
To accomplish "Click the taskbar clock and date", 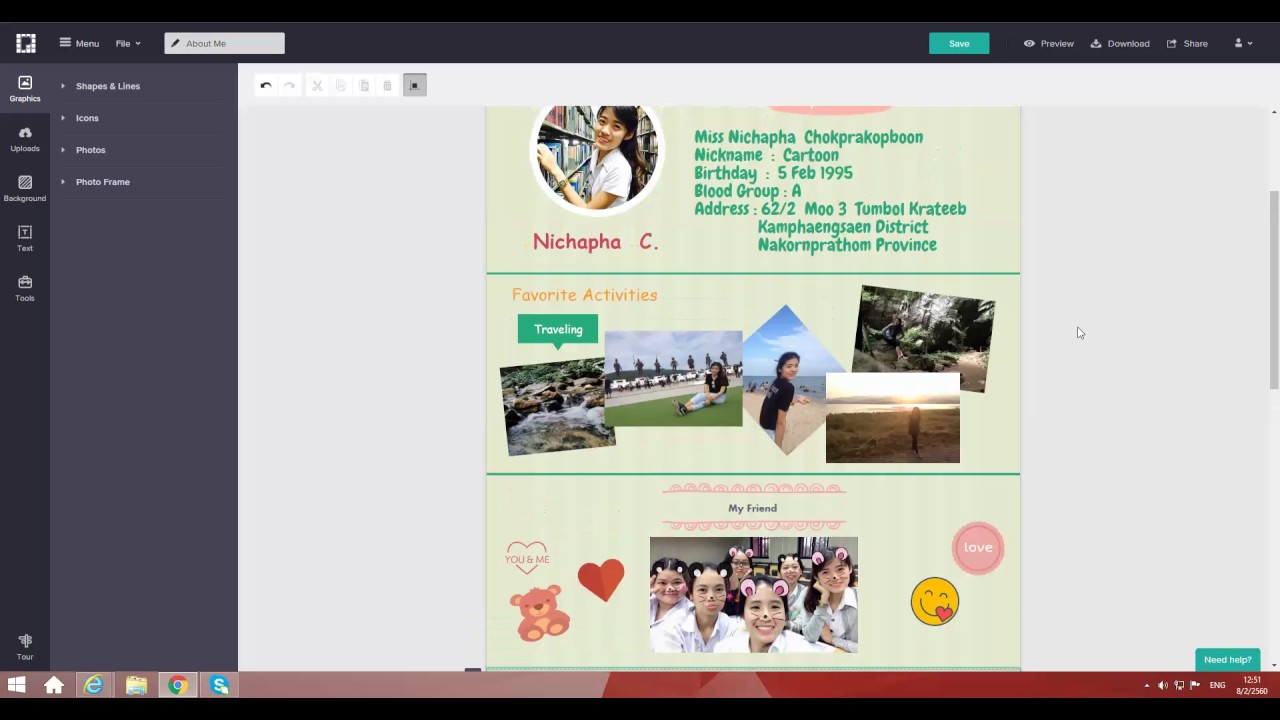I will coord(1252,685).
